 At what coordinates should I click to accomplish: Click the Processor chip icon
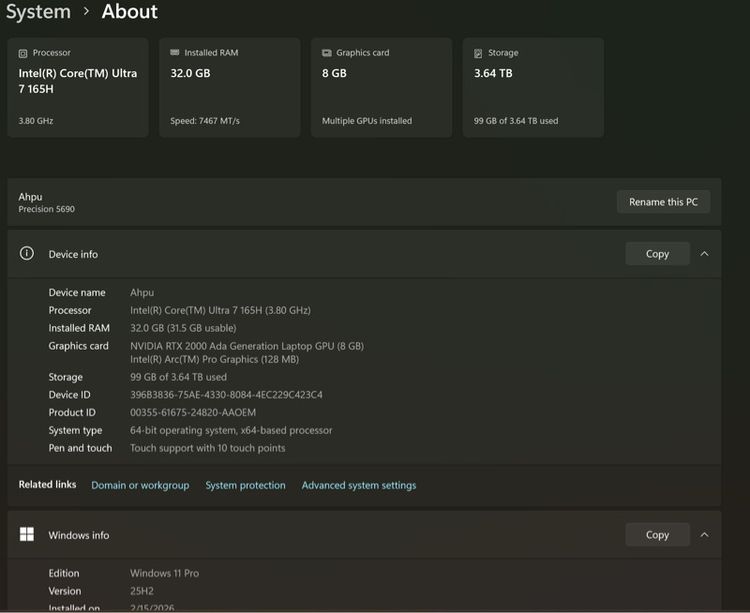click(22, 53)
